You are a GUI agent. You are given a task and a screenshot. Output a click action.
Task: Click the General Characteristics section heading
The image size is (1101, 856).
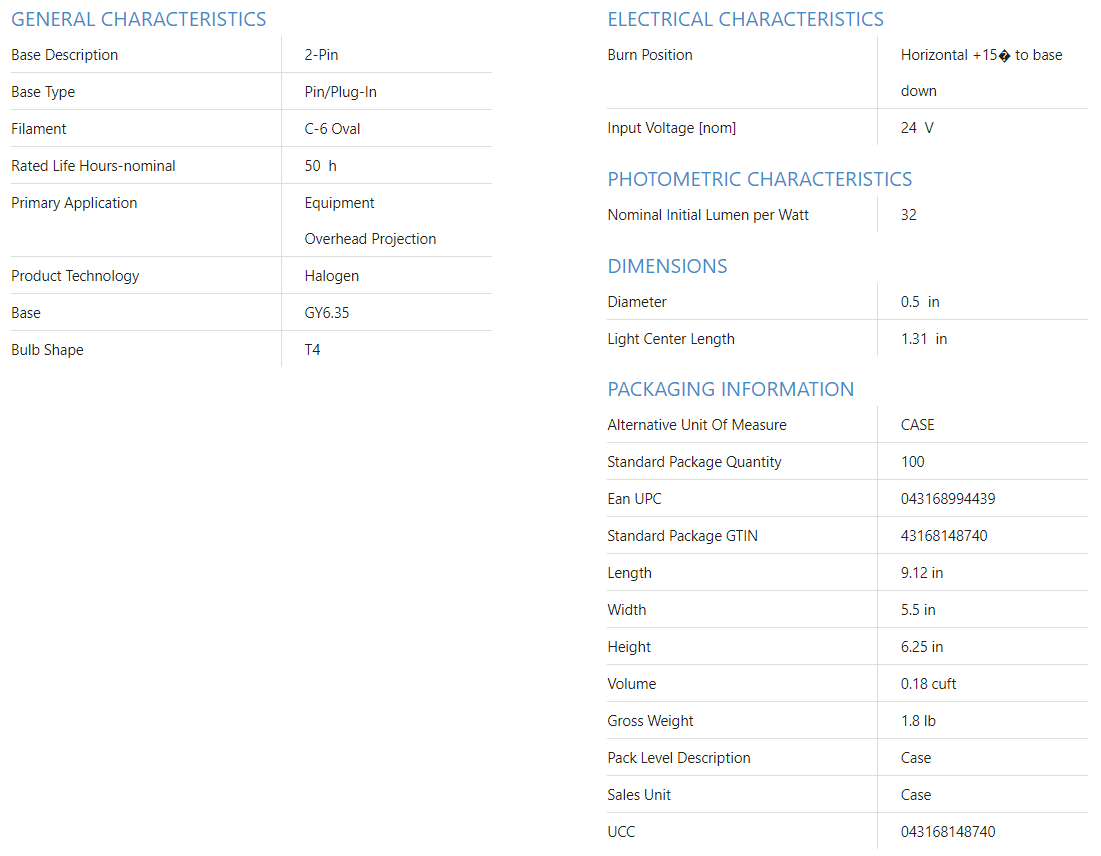coord(138,19)
